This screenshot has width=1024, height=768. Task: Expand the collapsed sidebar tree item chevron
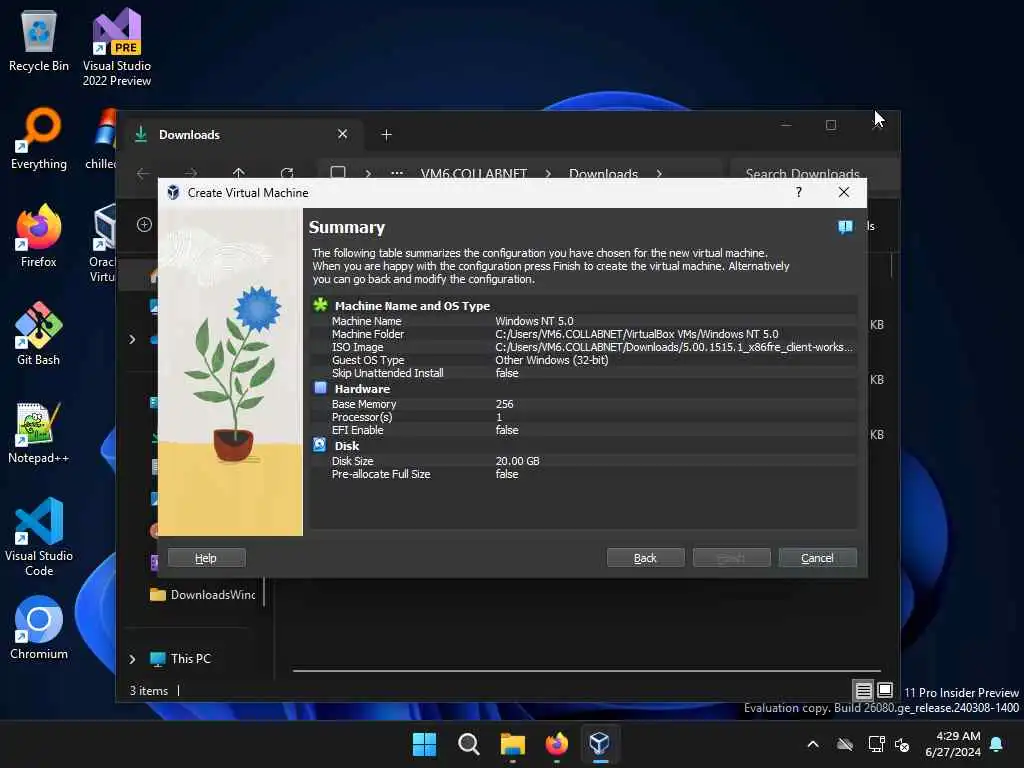(x=133, y=340)
